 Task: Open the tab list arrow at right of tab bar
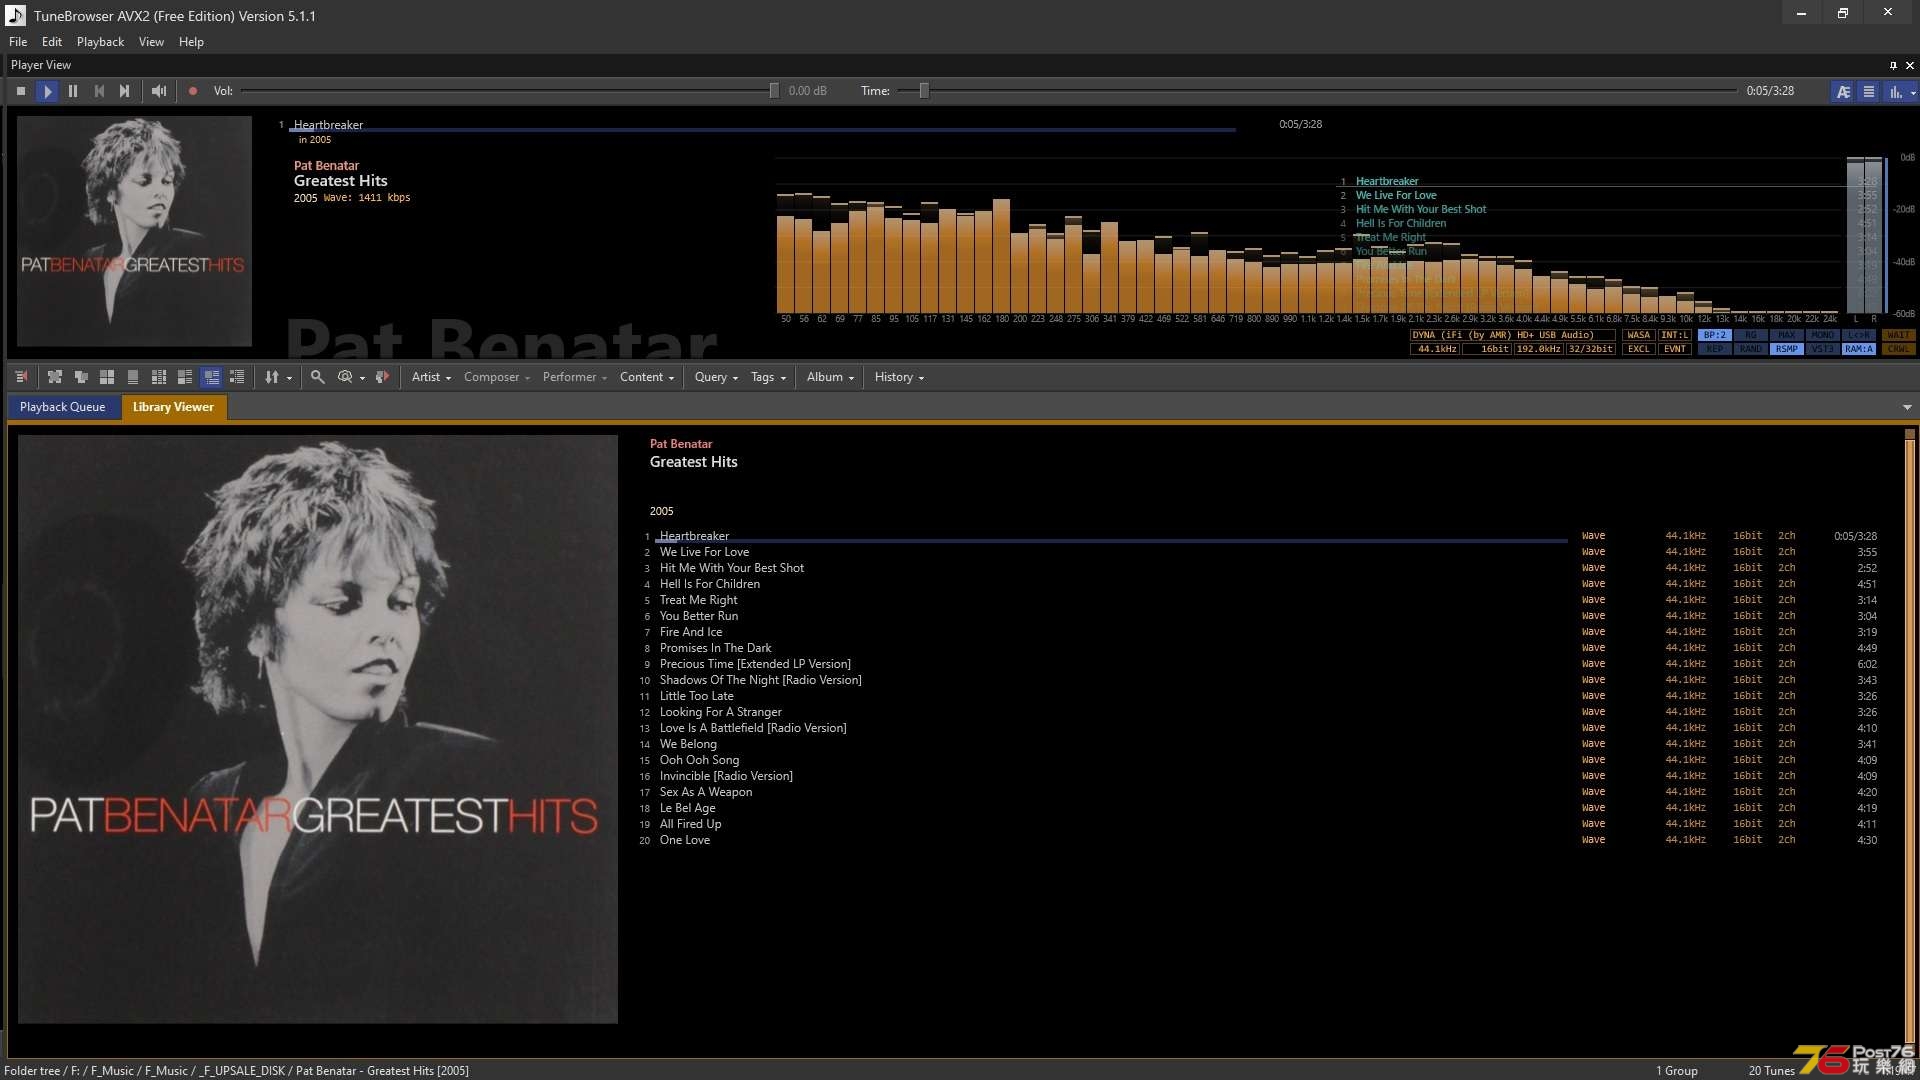coord(1907,407)
